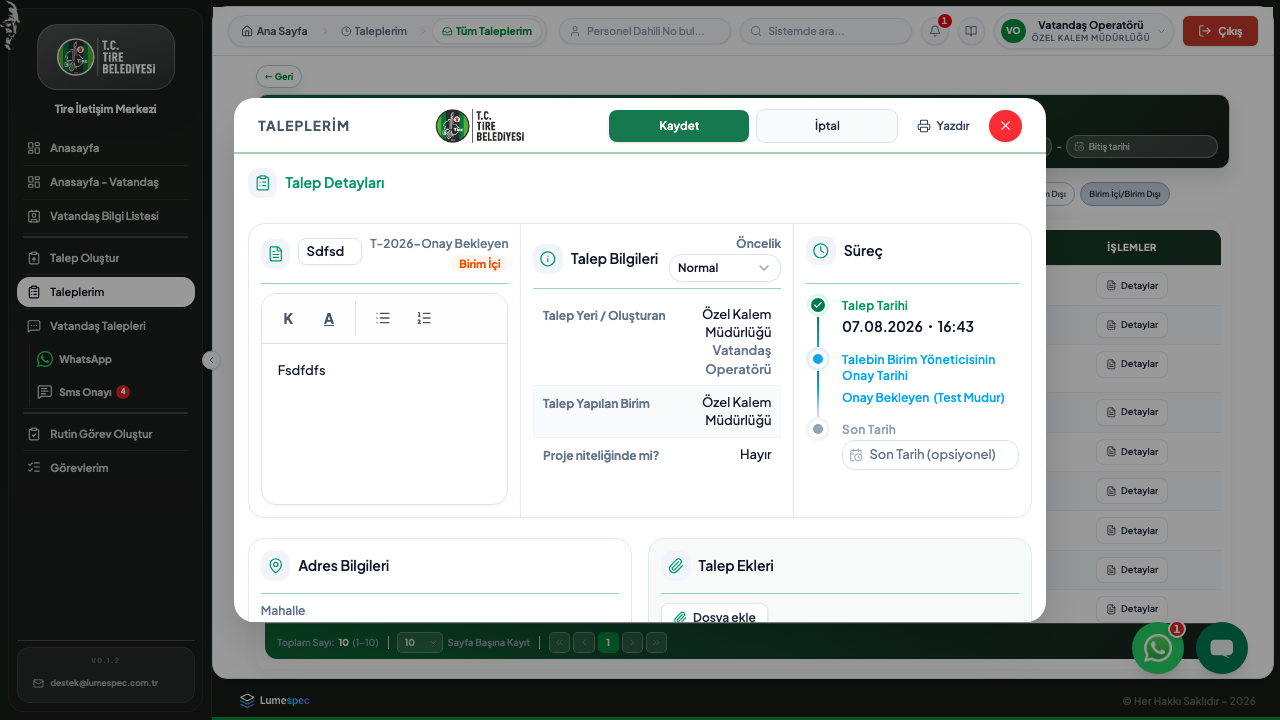Edit the Sdfsd title input field
1280x720 pixels.
(330, 252)
